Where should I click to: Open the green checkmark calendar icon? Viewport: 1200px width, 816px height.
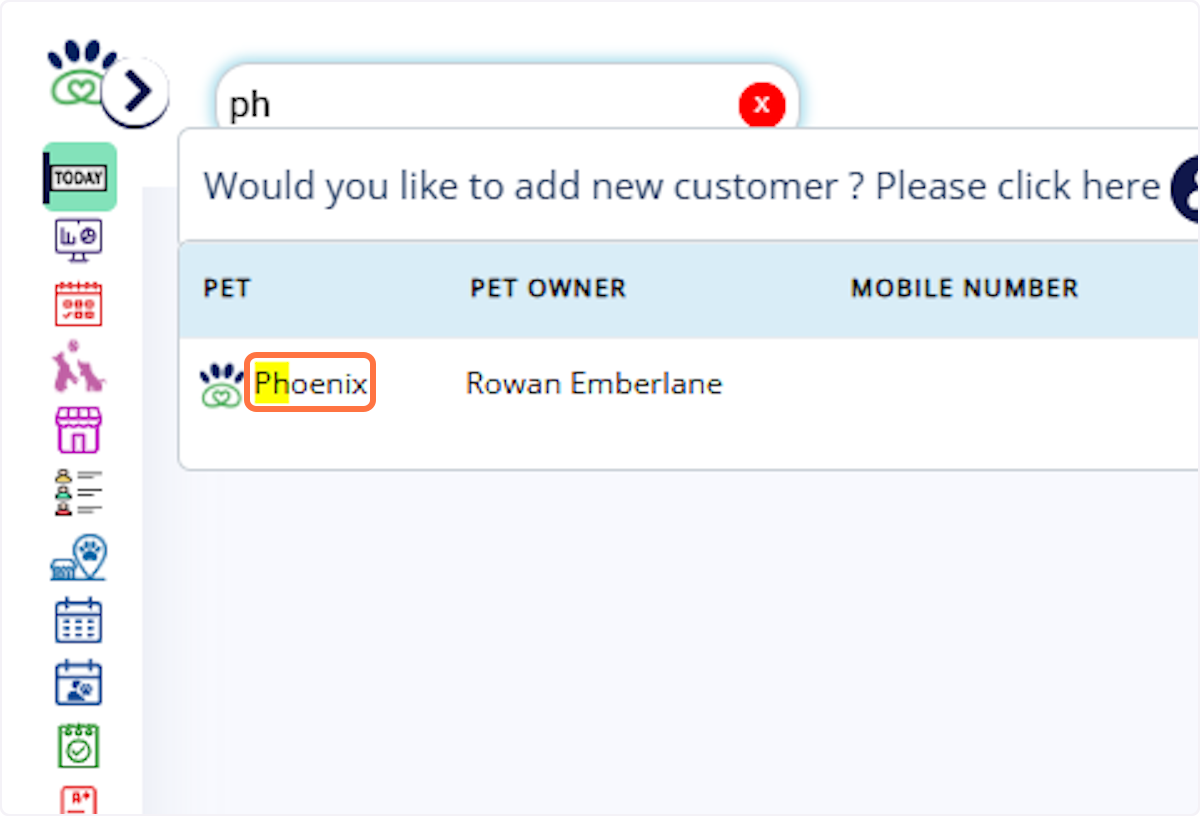tap(78, 745)
